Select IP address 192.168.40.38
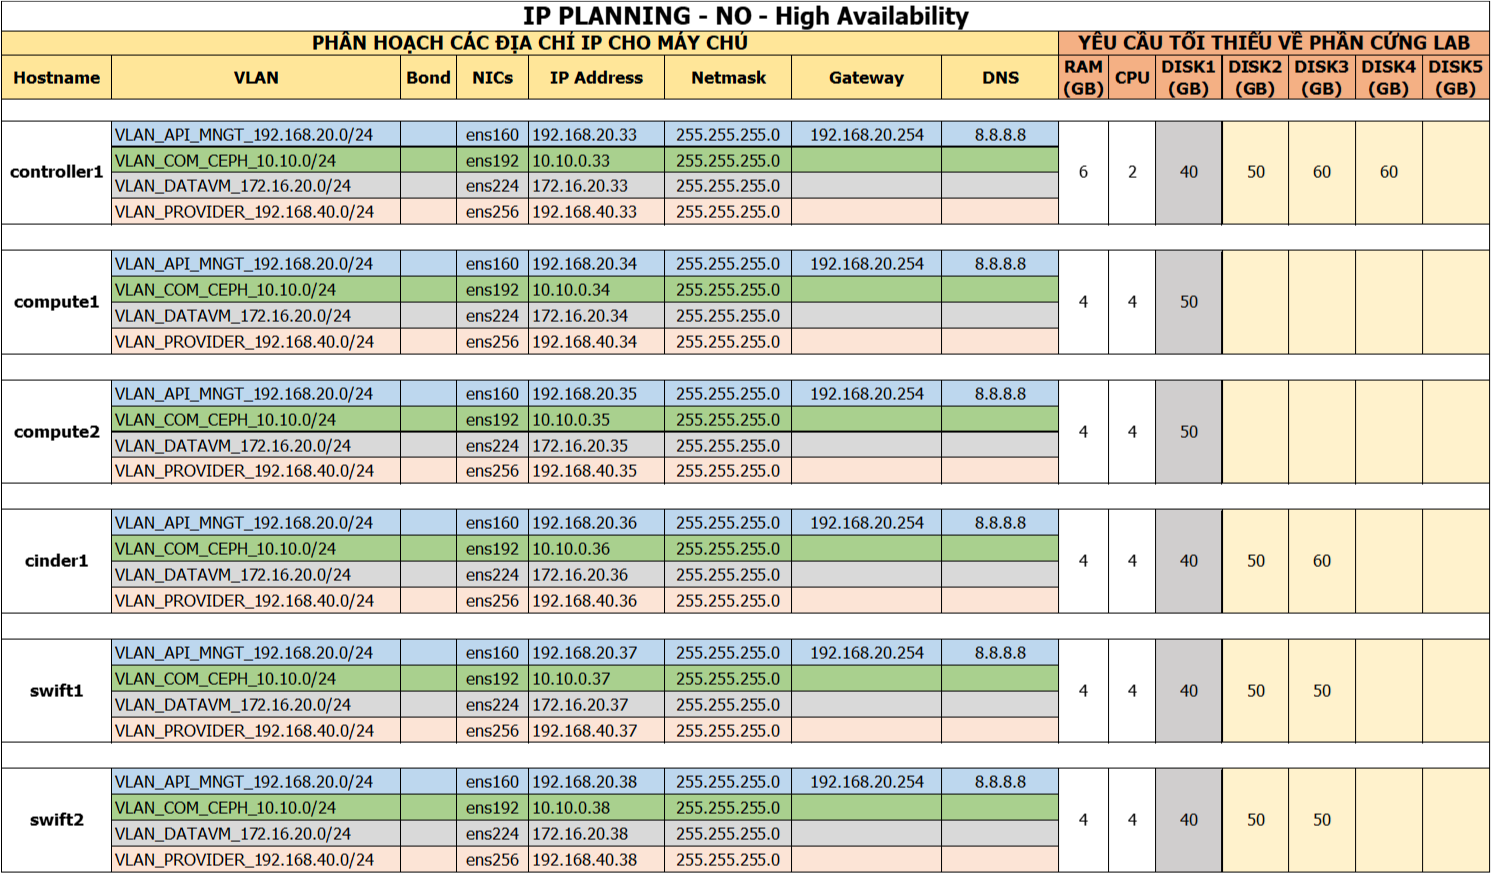The image size is (1492, 874). pos(597,860)
